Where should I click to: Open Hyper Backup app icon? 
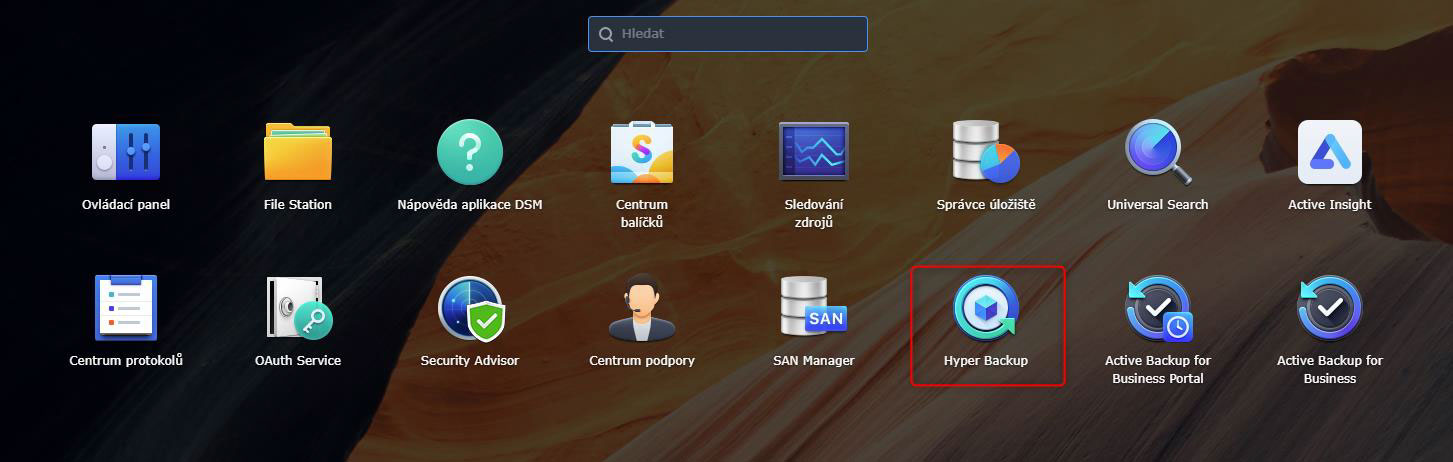click(986, 308)
